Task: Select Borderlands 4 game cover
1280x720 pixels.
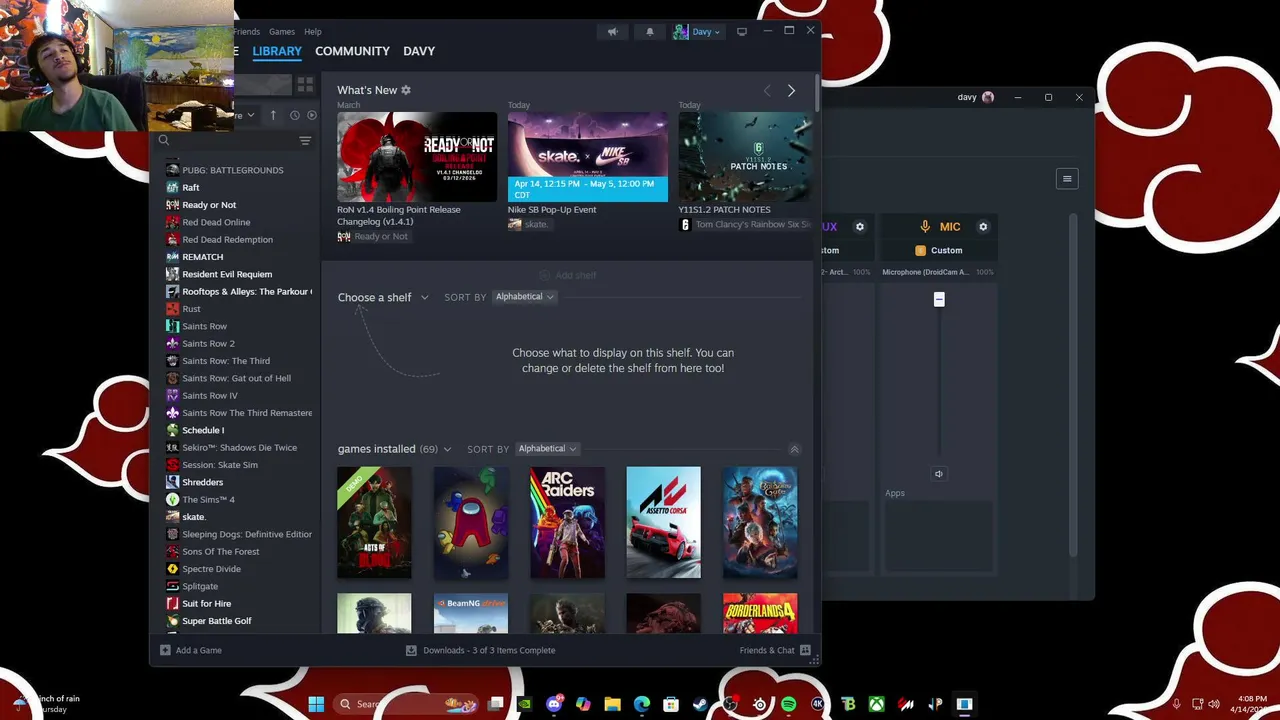Action: [760, 613]
